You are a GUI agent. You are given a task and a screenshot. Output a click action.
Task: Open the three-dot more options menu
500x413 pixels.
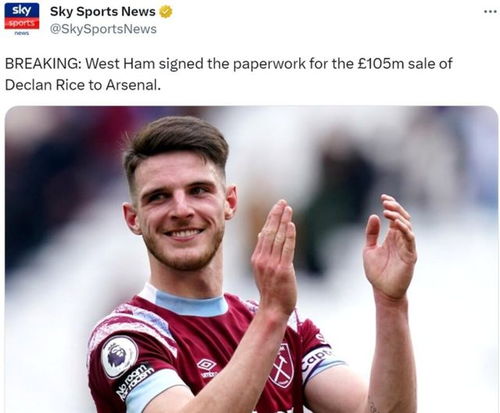click(490, 12)
